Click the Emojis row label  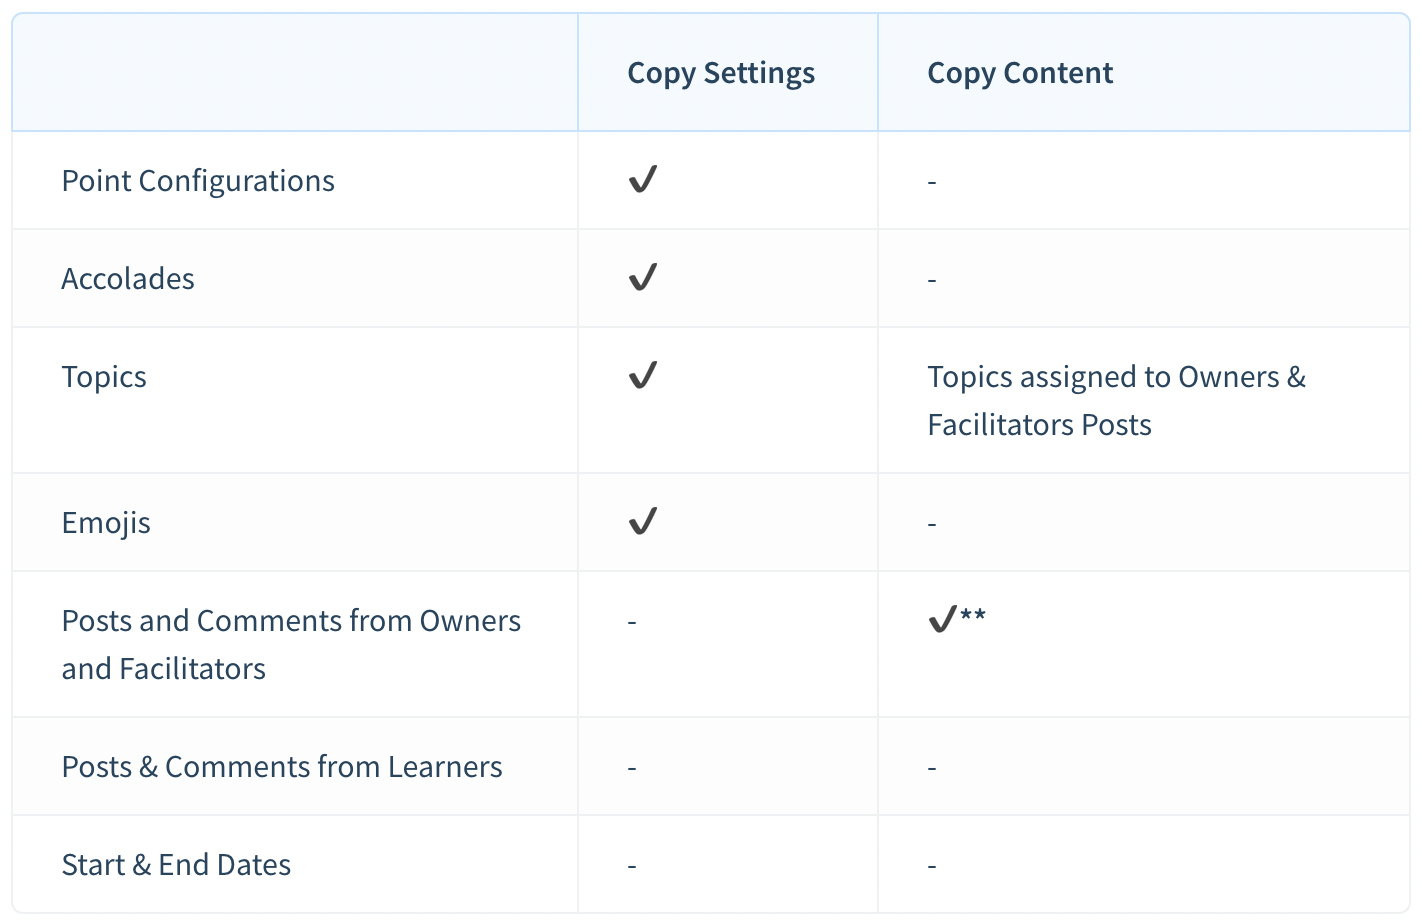point(106,523)
